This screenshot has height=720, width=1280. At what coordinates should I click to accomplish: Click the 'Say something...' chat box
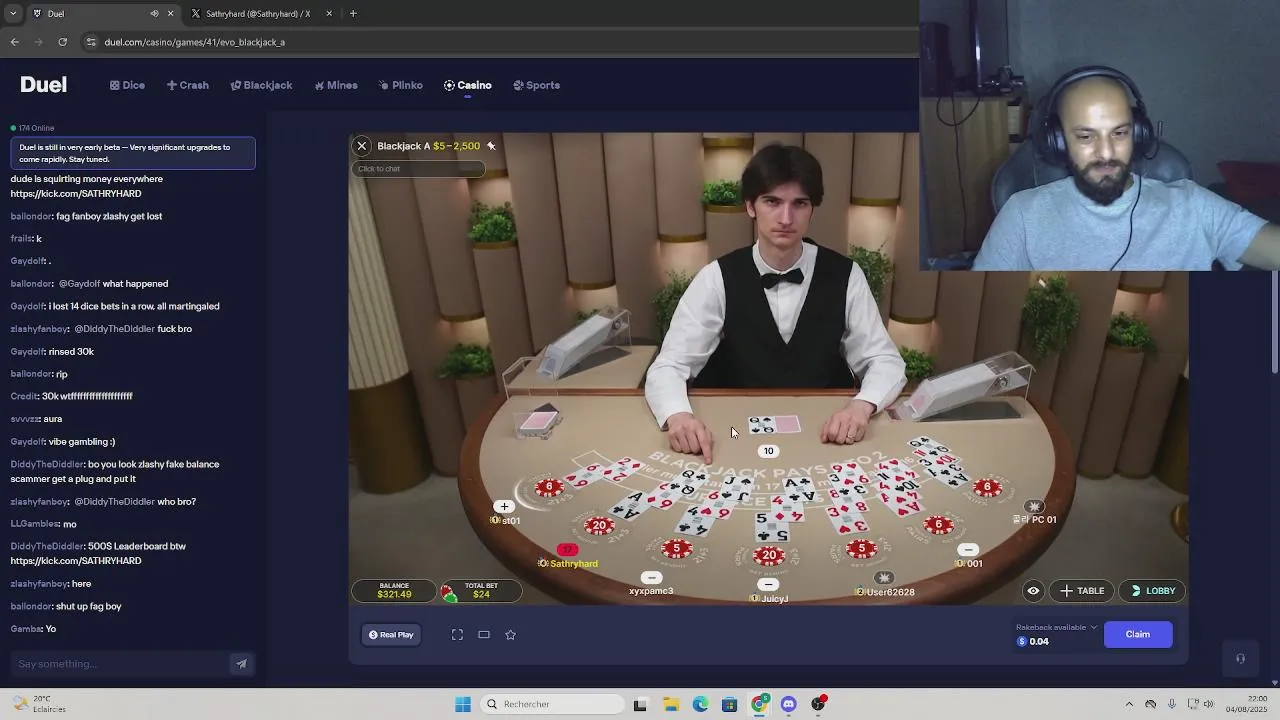(120, 664)
